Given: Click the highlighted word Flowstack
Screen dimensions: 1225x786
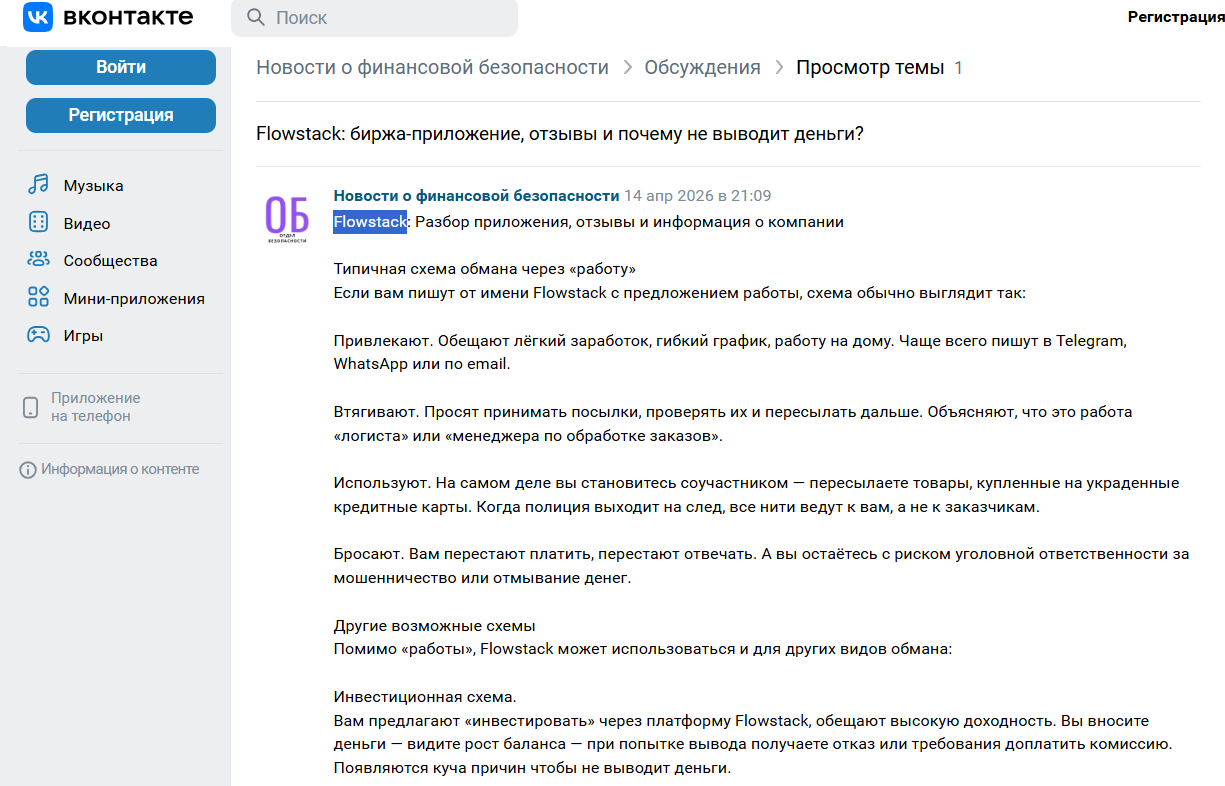Looking at the screenshot, I should 370,222.
